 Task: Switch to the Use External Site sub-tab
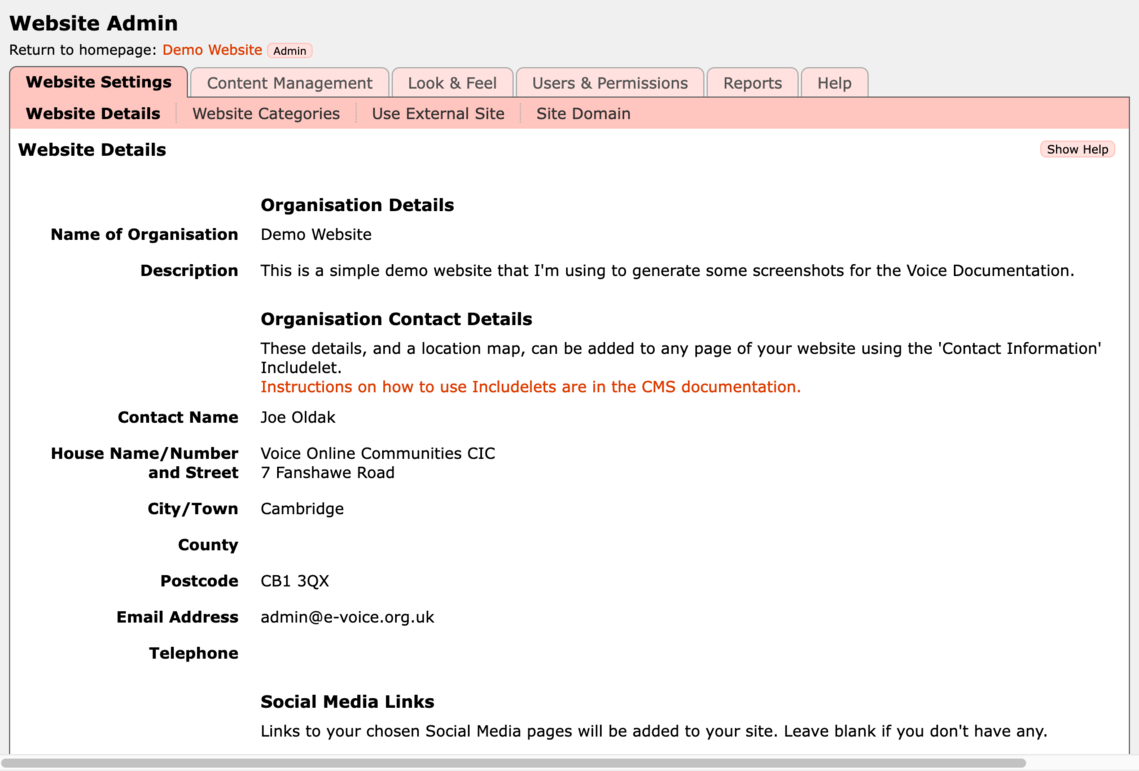pos(438,114)
